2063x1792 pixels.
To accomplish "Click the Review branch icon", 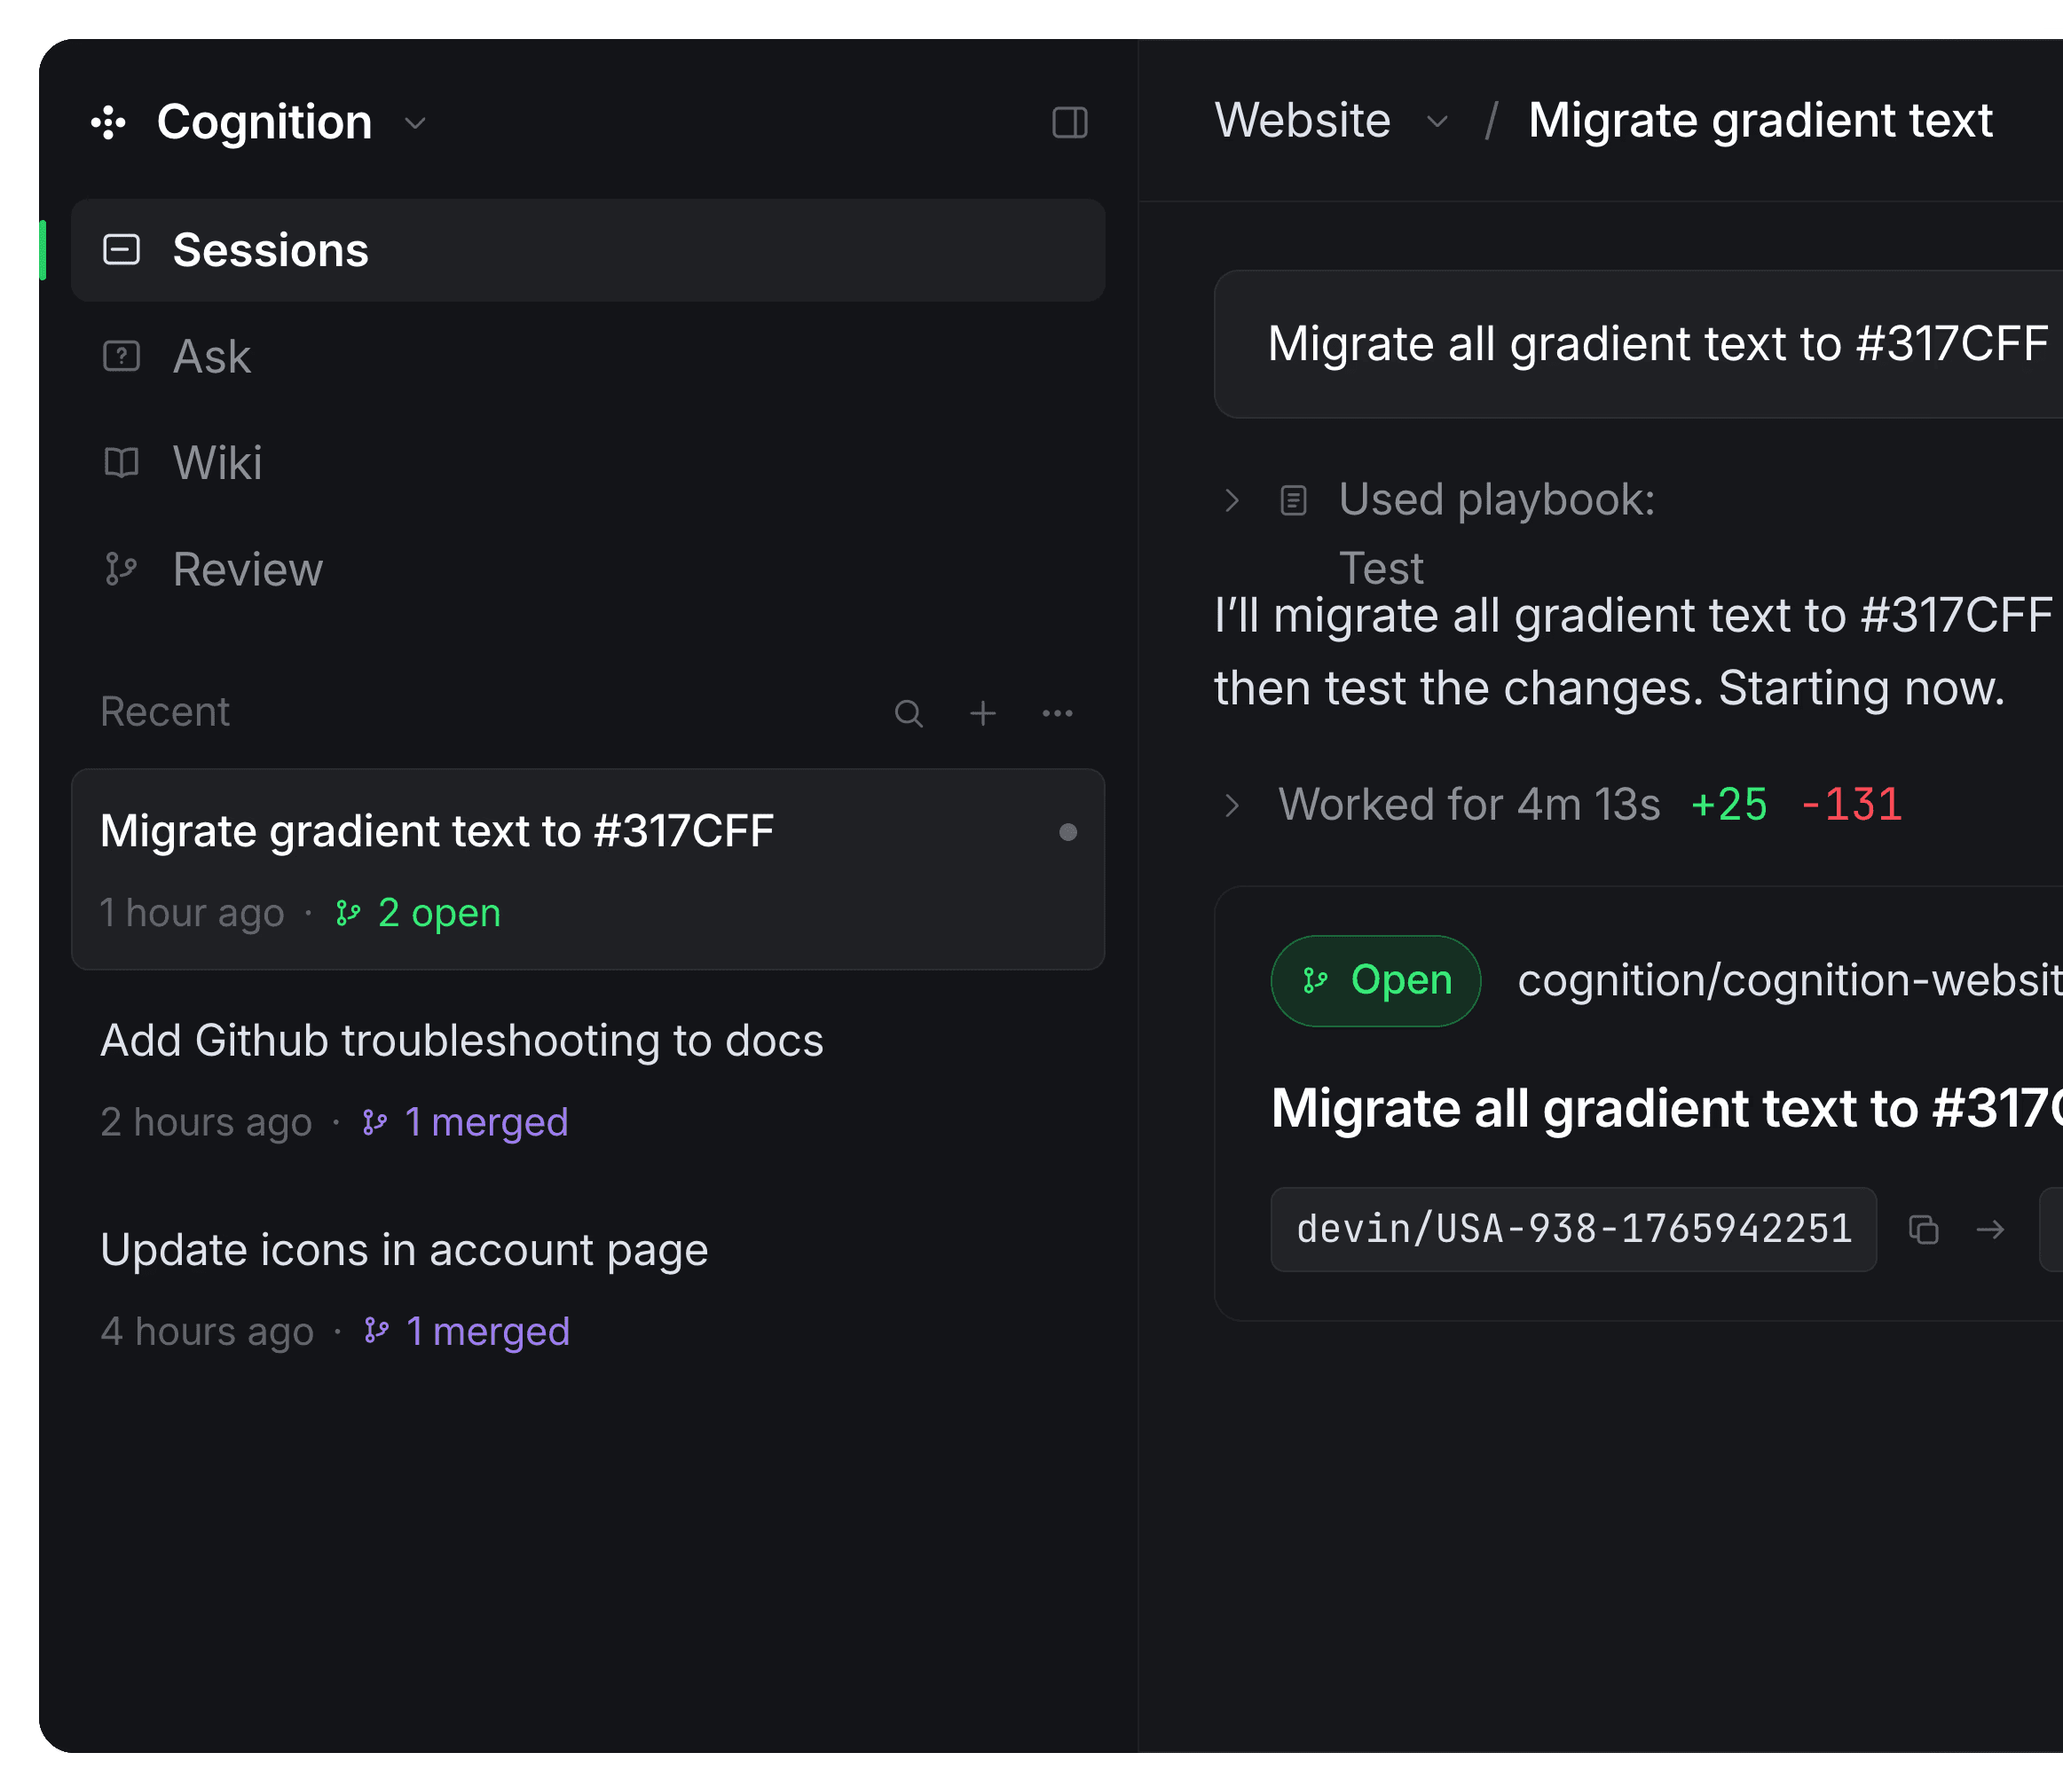I will pyautogui.click(x=122, y=570).
